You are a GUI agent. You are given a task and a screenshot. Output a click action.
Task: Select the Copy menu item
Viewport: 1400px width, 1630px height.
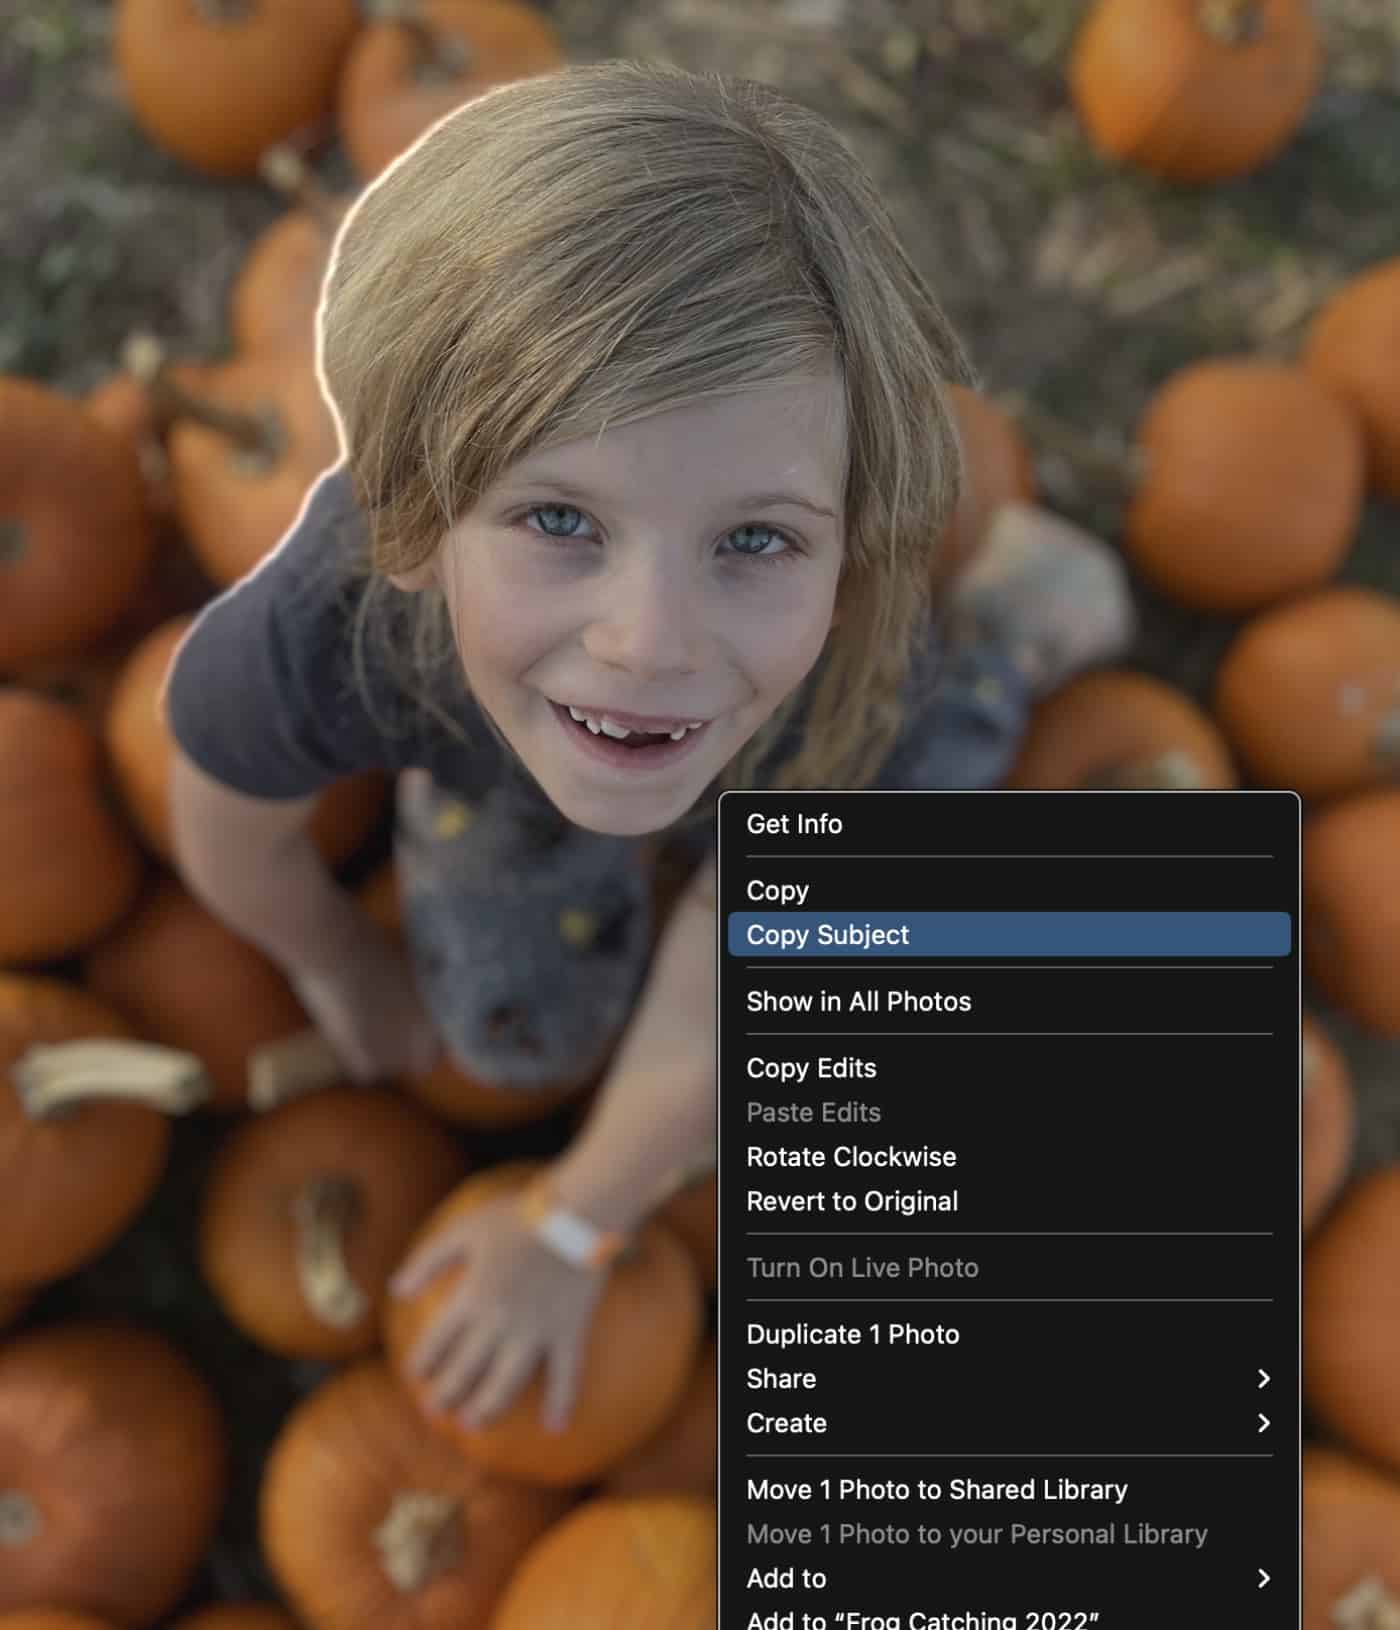(777, 890)
